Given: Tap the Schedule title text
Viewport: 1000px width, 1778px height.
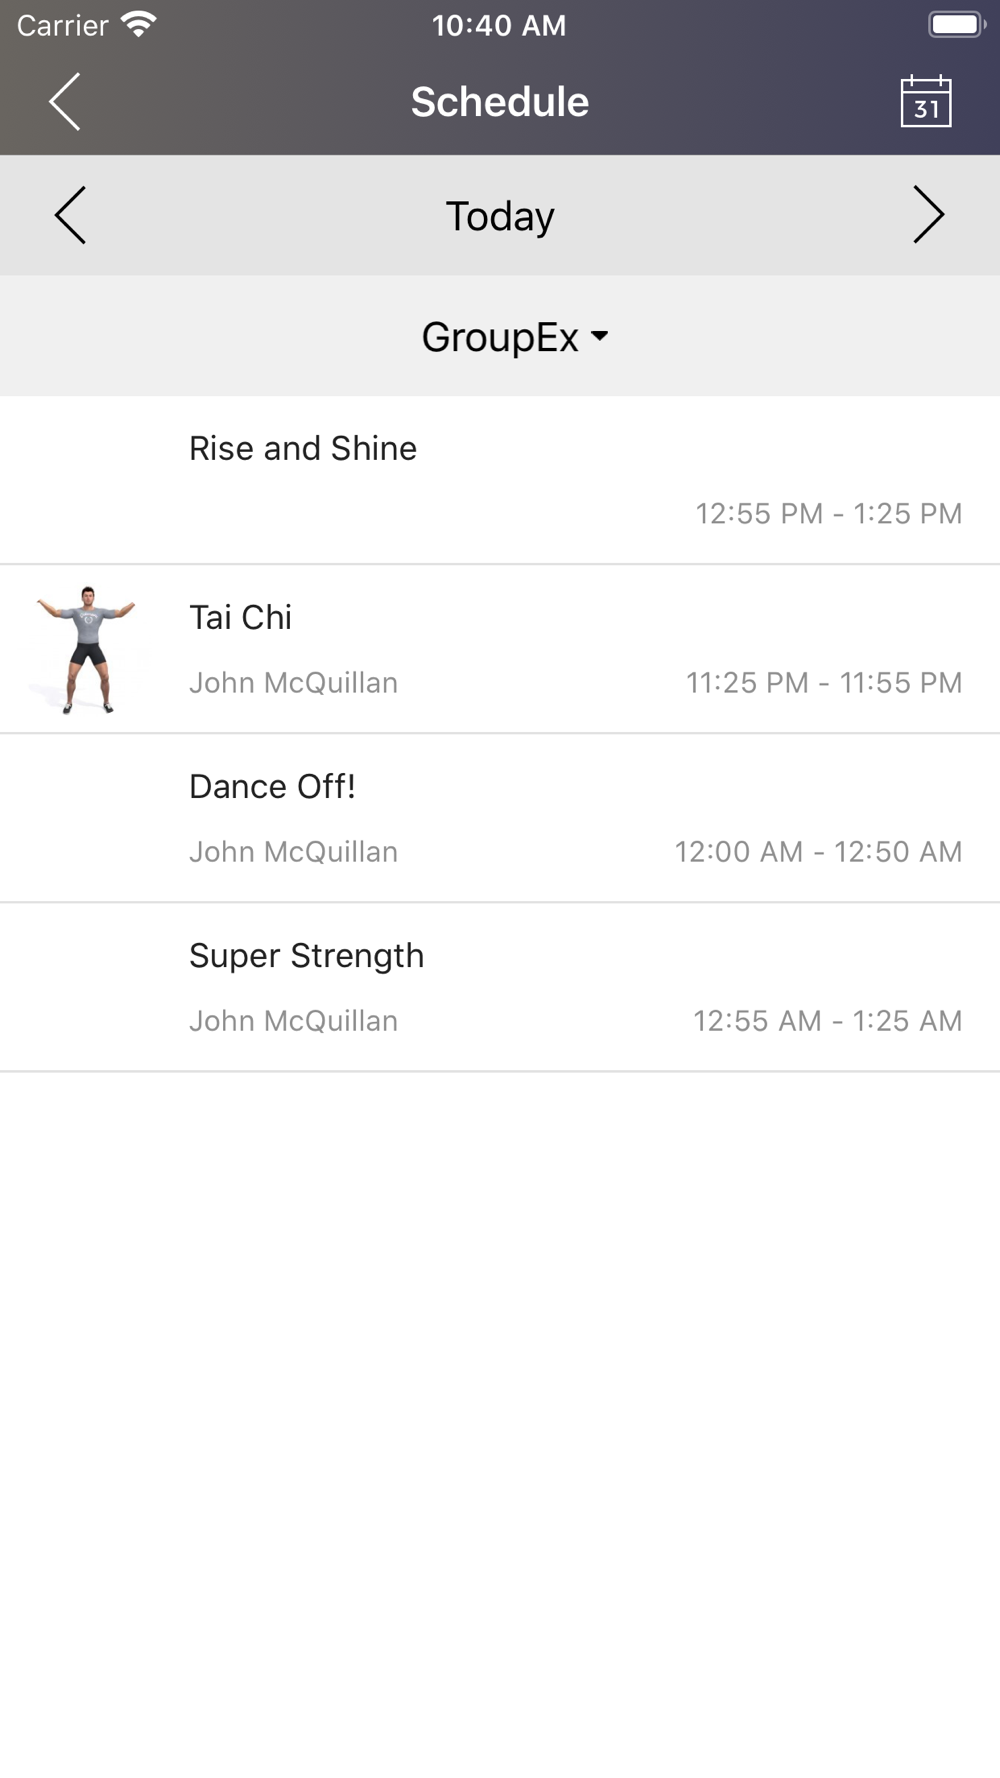Looking at the screenshot, I should click(x=500, y=102).
